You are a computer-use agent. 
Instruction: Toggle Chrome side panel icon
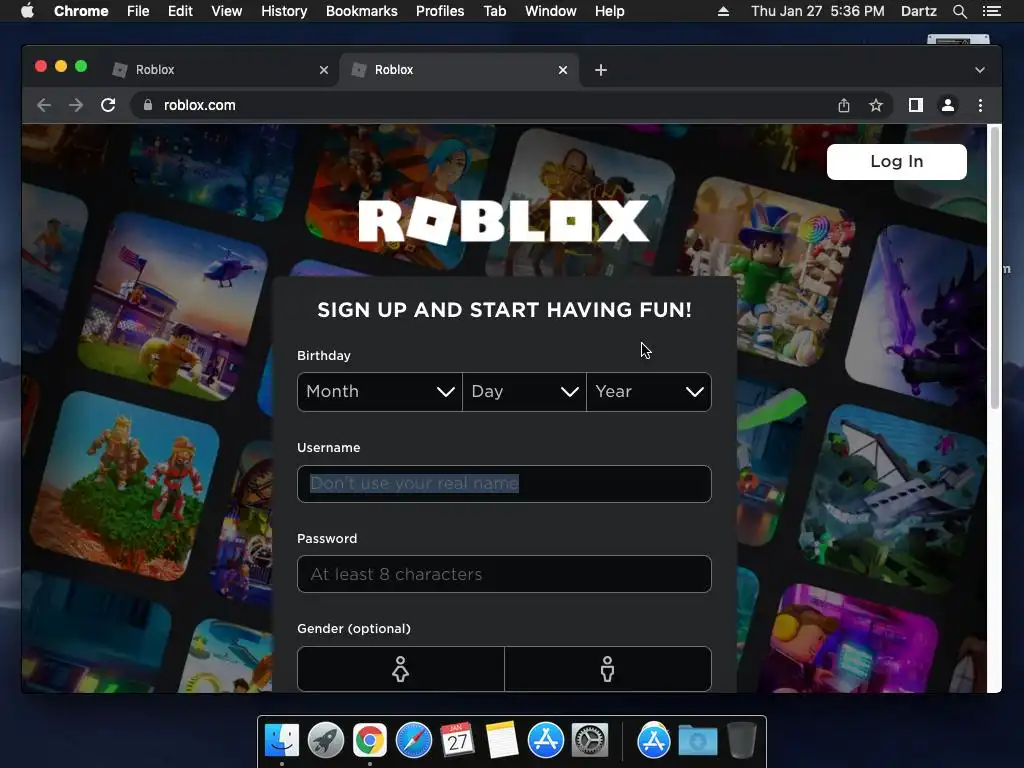(916, 105)
